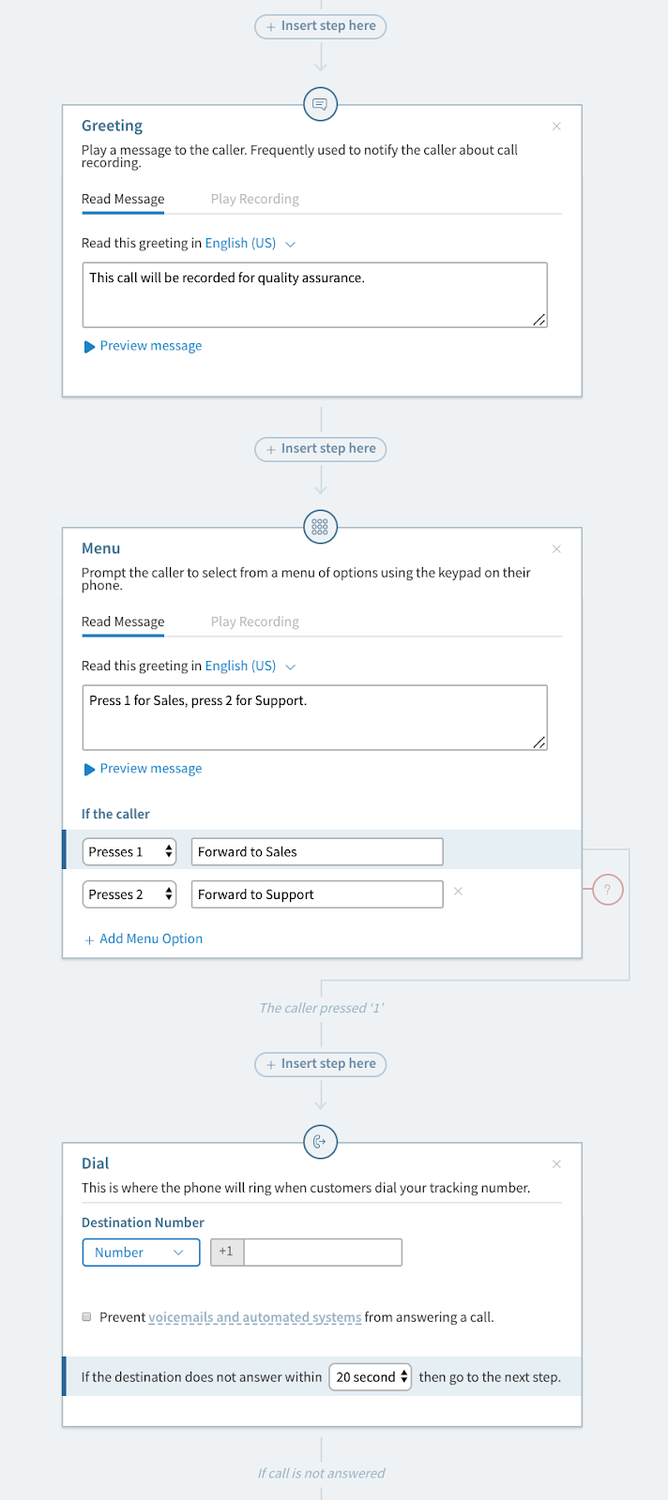
Task: Click the Menu step keypad icon
Action: click(x=320, y=527)
